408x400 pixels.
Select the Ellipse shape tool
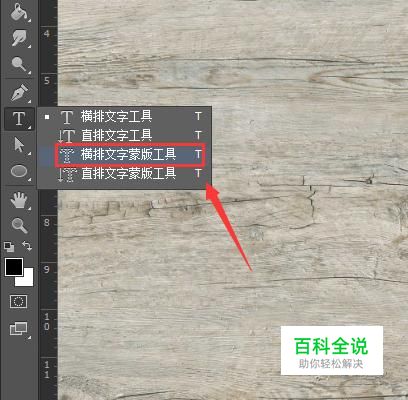pos(19,171)
